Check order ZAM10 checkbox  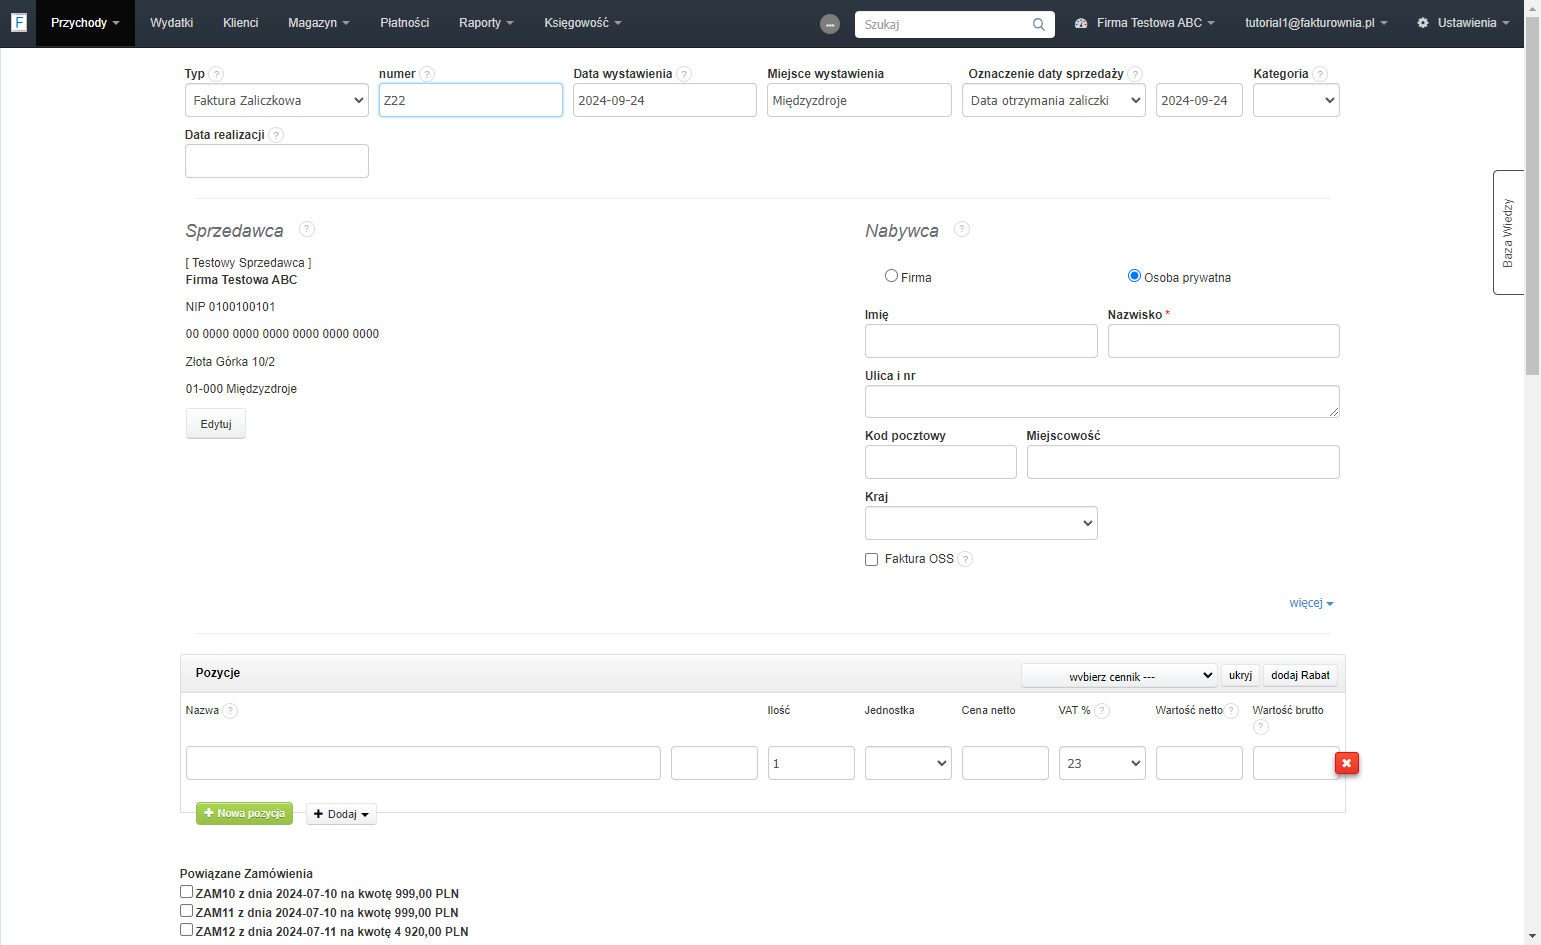pos(186,892)
